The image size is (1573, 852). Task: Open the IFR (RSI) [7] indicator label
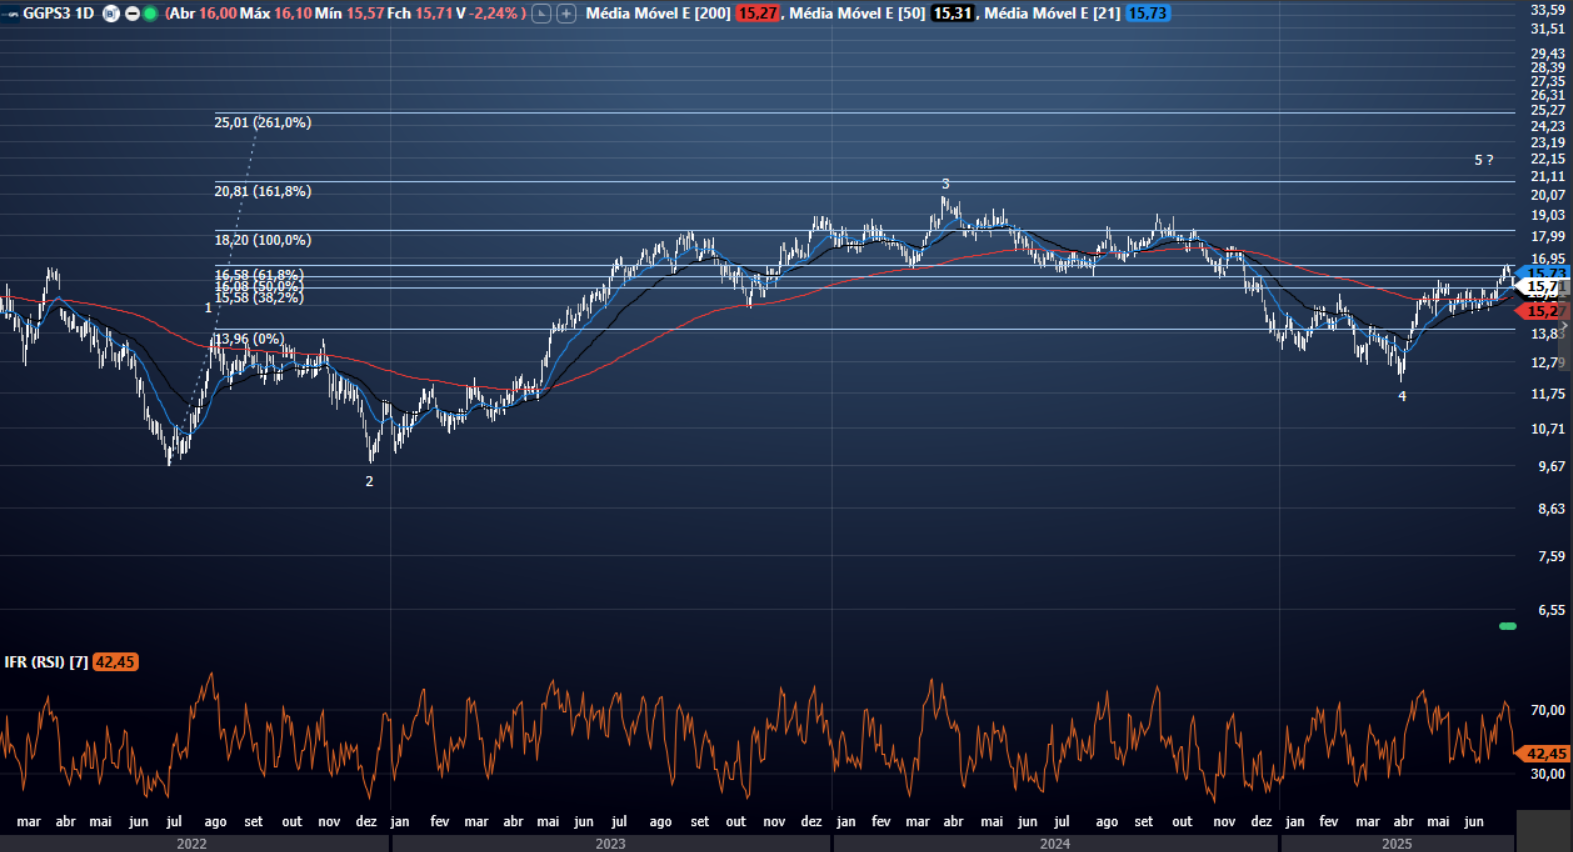(x=46, y=662)
